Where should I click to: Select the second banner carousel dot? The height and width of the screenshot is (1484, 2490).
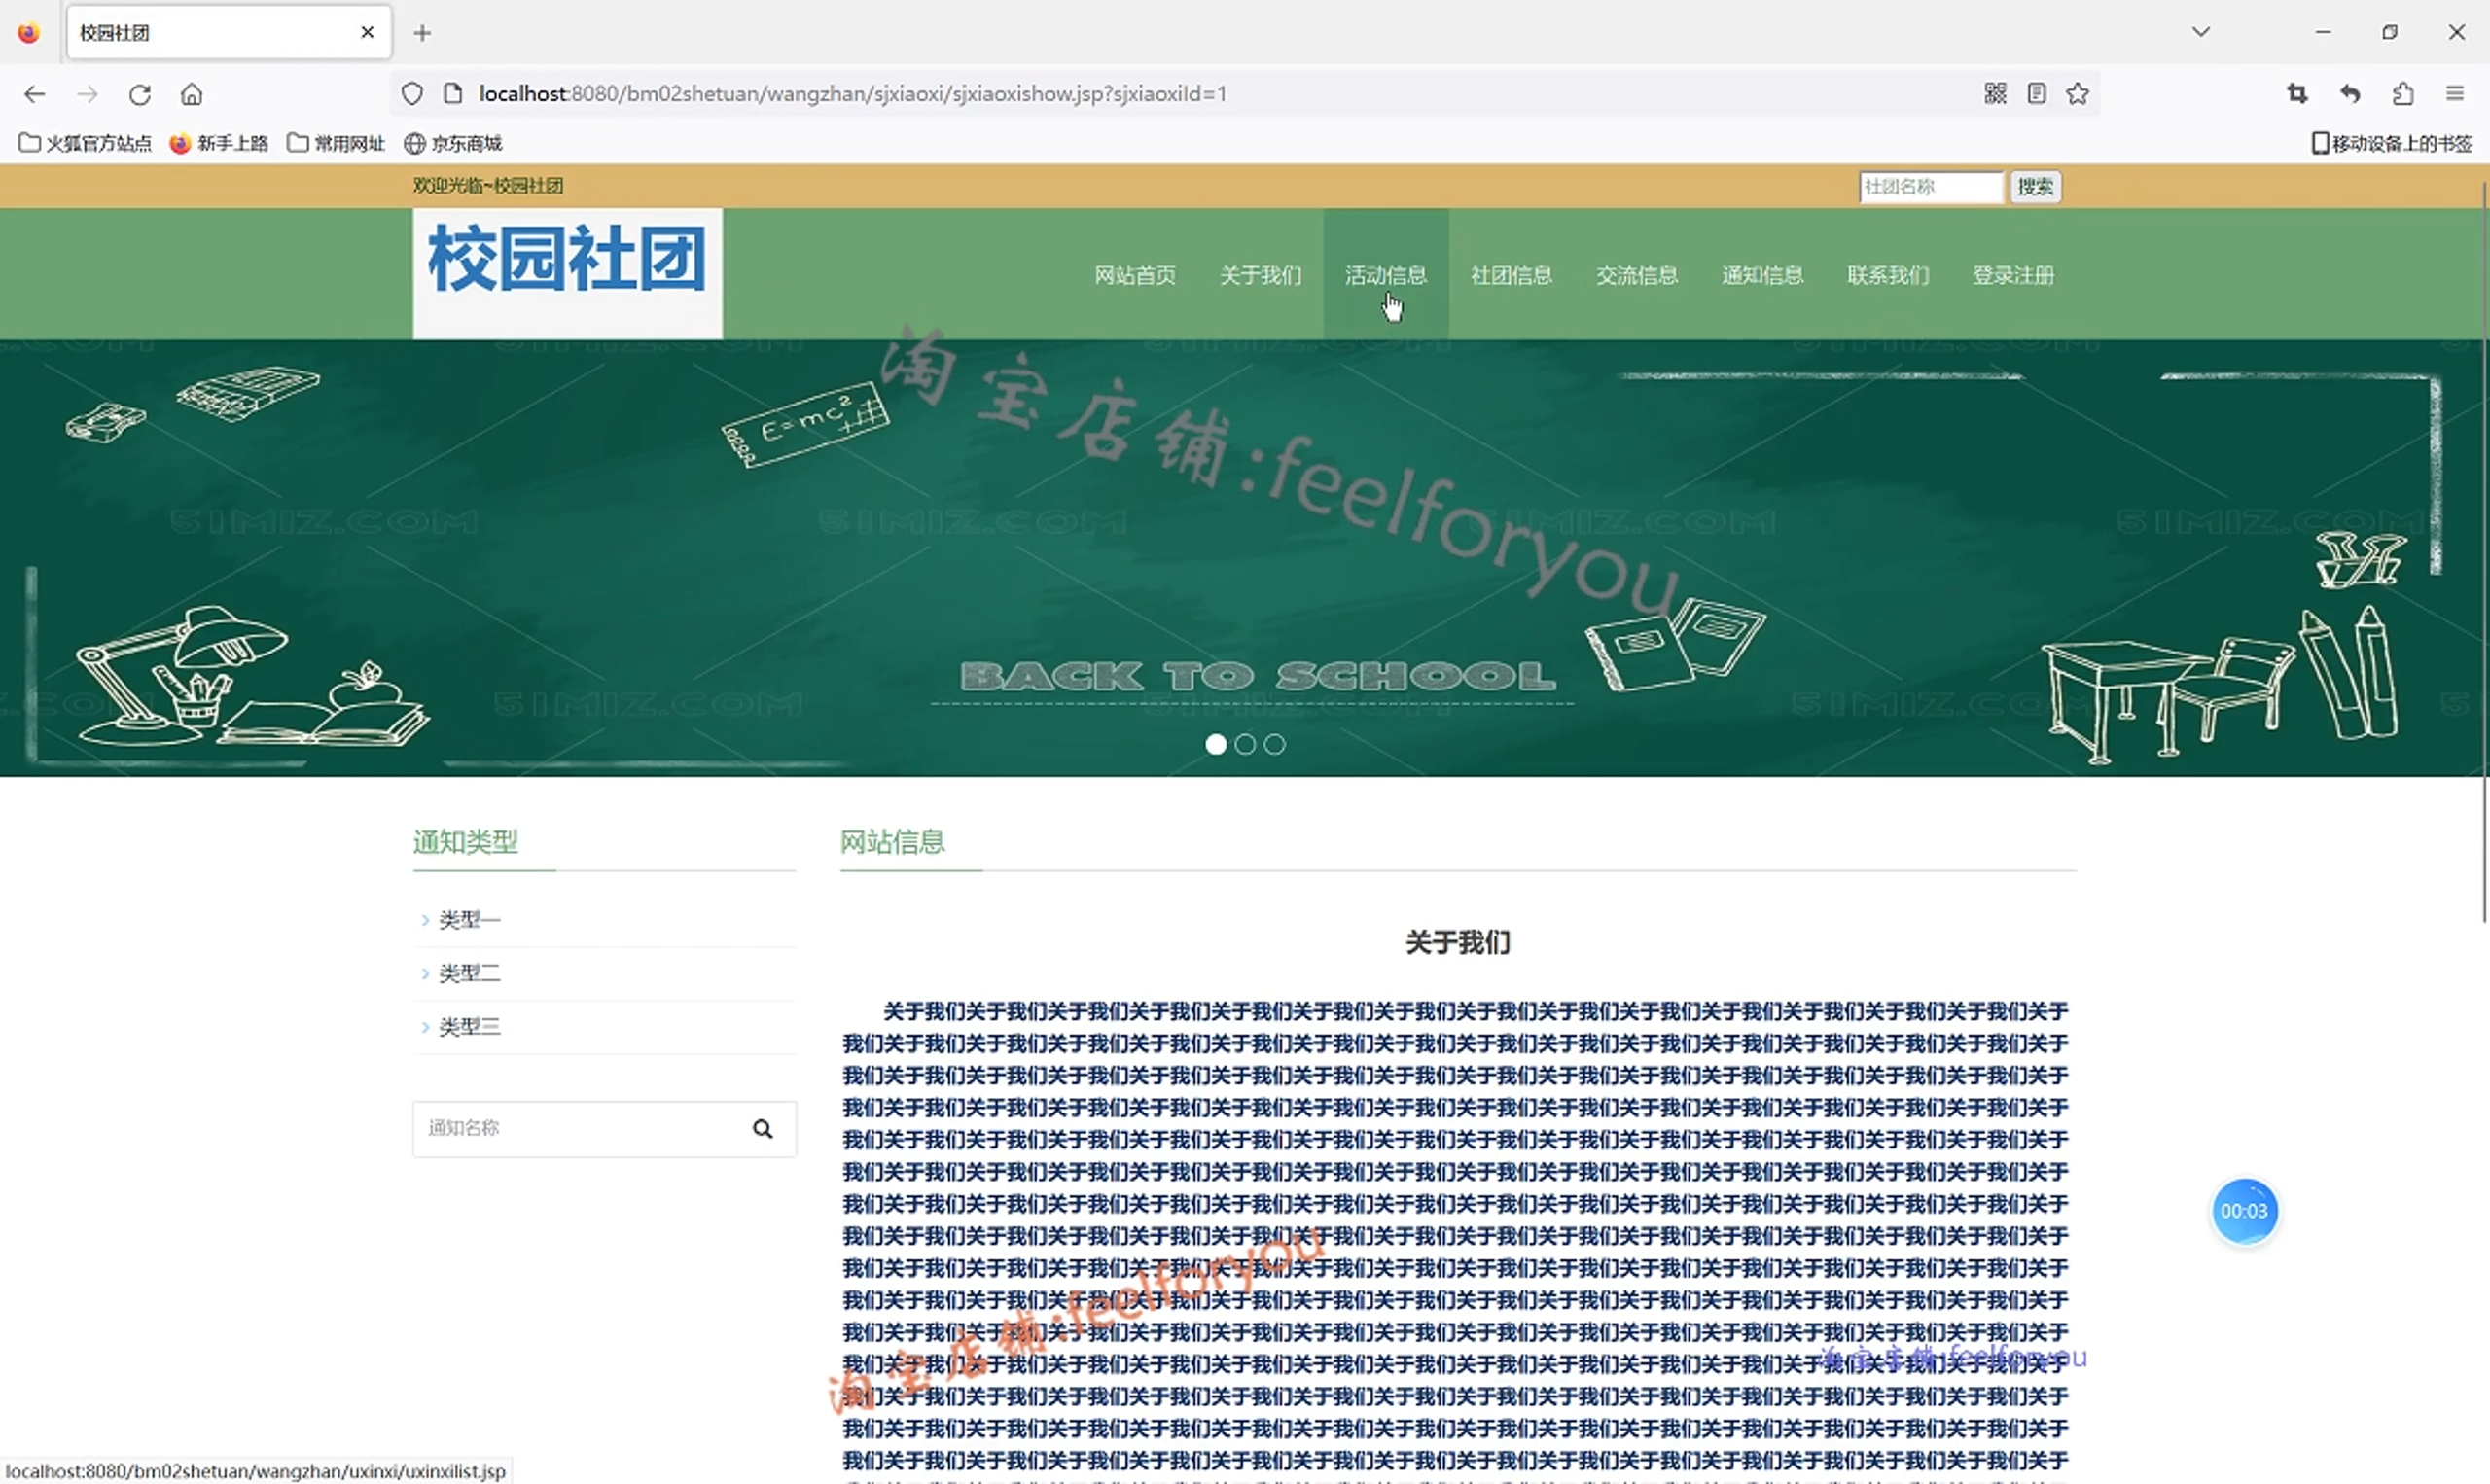pyautogui.click(x=1245, y=744)
